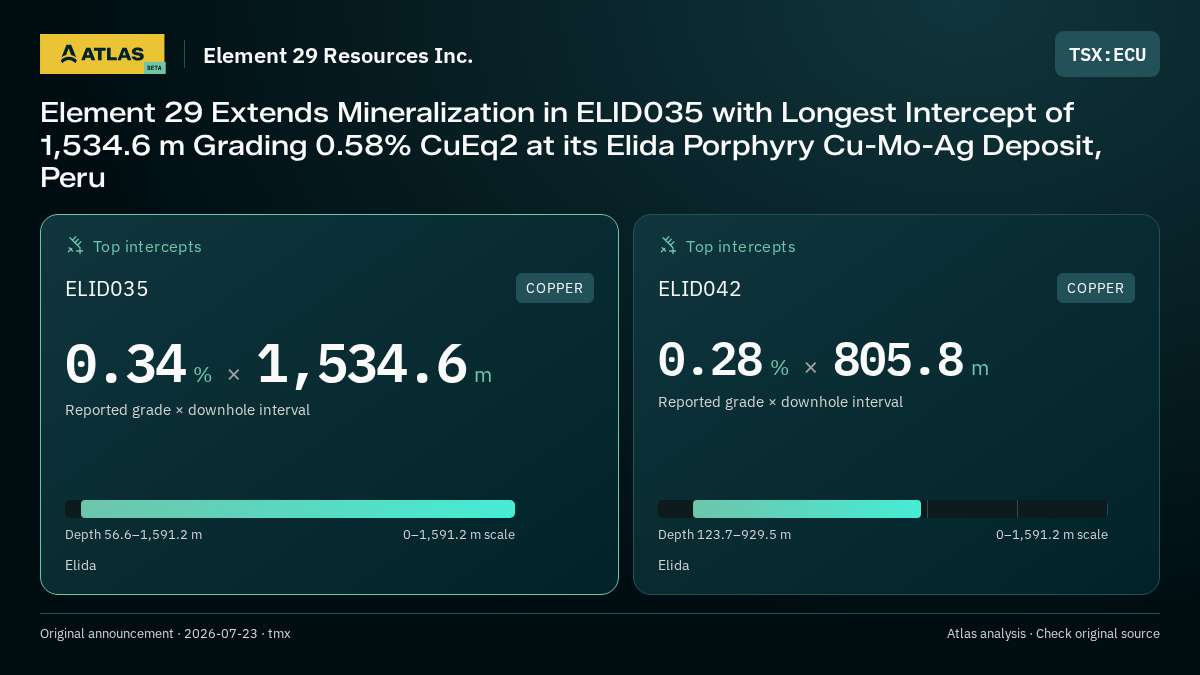Click the ELID042 depth interval bar
This screenshot has height=675, width=1200.
pyautogui.click(x=883, y=509)
